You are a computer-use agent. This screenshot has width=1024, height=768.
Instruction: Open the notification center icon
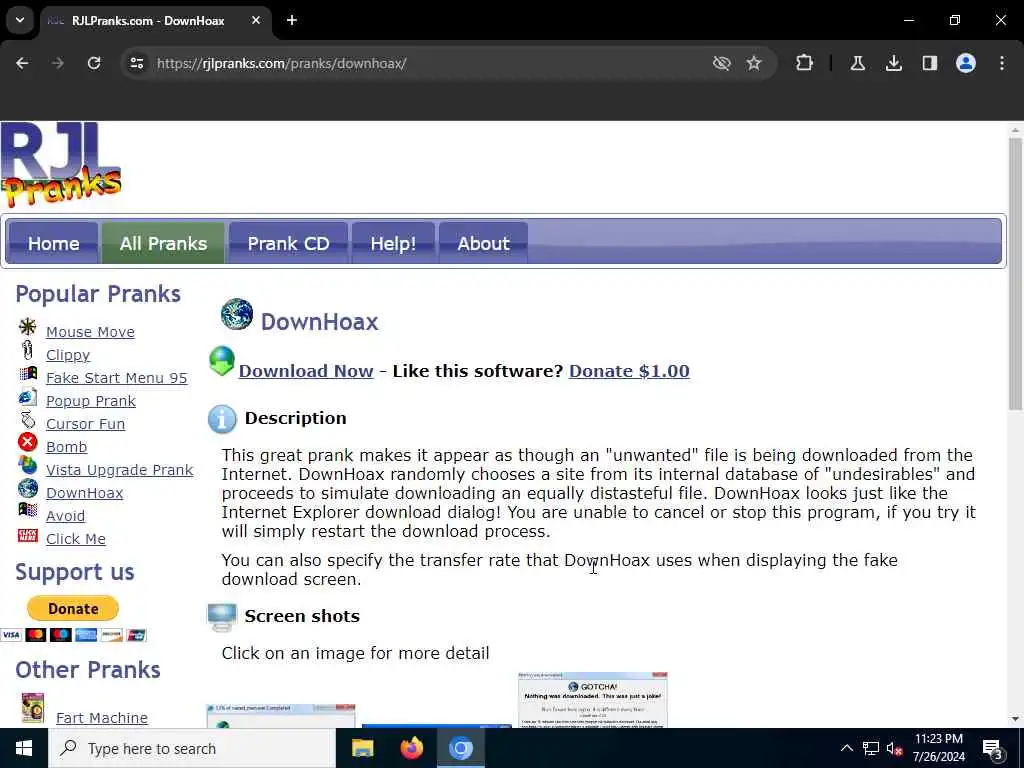pyautogui.click(x=992, y=749)
